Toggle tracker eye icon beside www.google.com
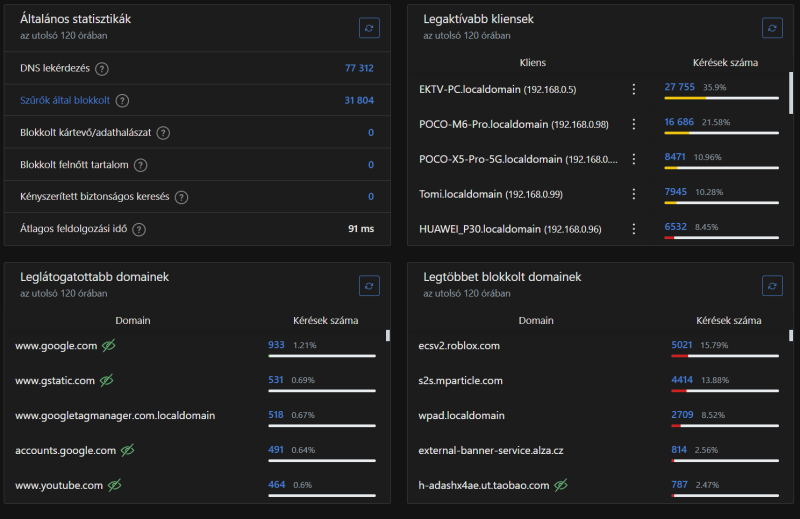This screenshot has width=800, height=519. coord(108,345)
